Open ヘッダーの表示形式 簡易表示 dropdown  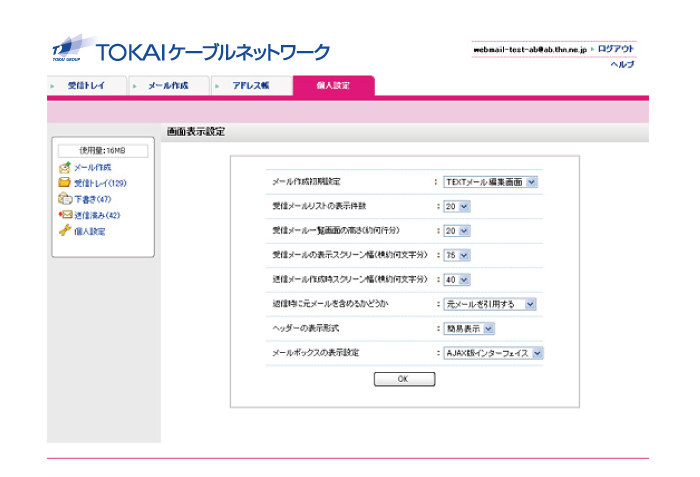click(469, 329)
